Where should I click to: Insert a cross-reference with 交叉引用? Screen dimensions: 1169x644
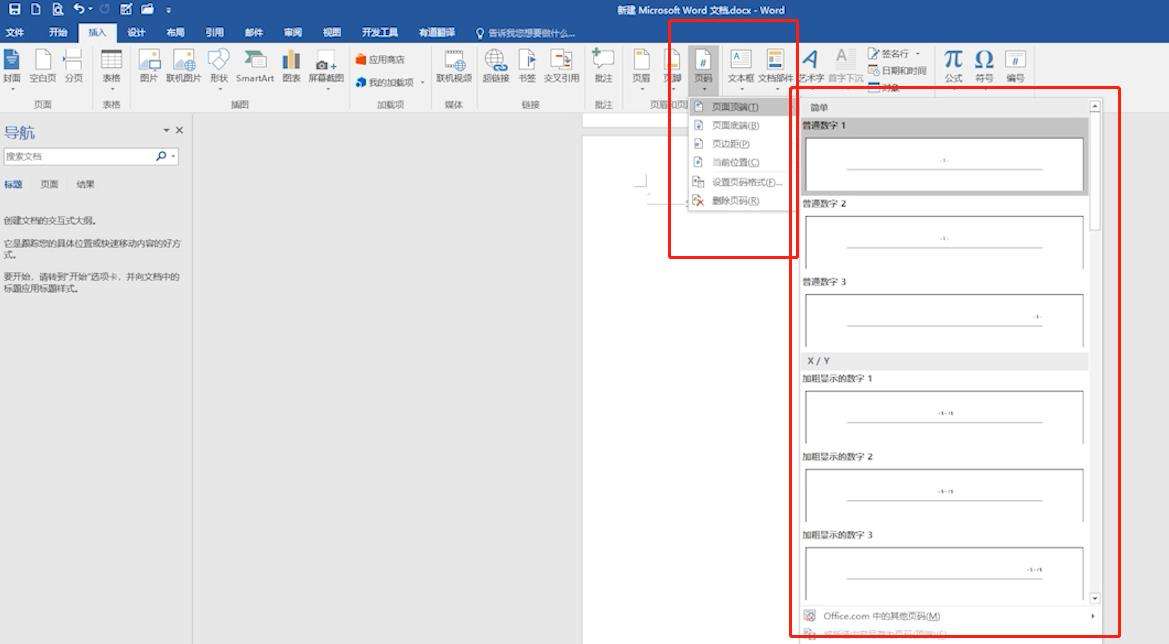pyautogui.click(x=561, y=67)
